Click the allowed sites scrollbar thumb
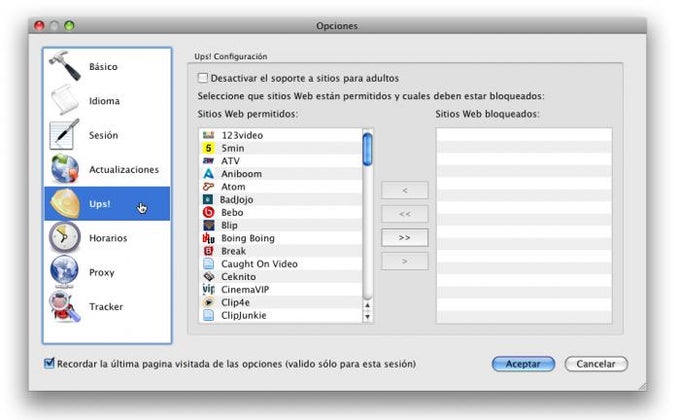Viewport: 680px width, 420px height. pos(367,149)
